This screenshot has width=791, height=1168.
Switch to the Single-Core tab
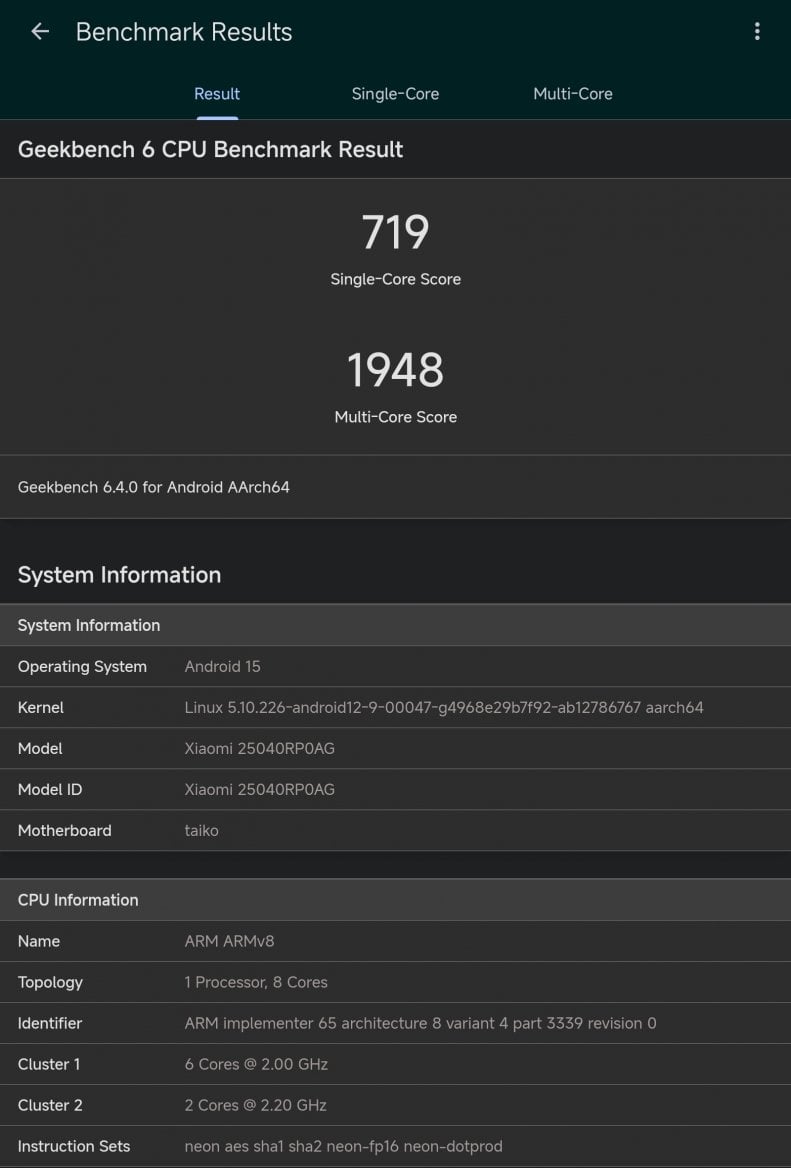tap(395, 94)
